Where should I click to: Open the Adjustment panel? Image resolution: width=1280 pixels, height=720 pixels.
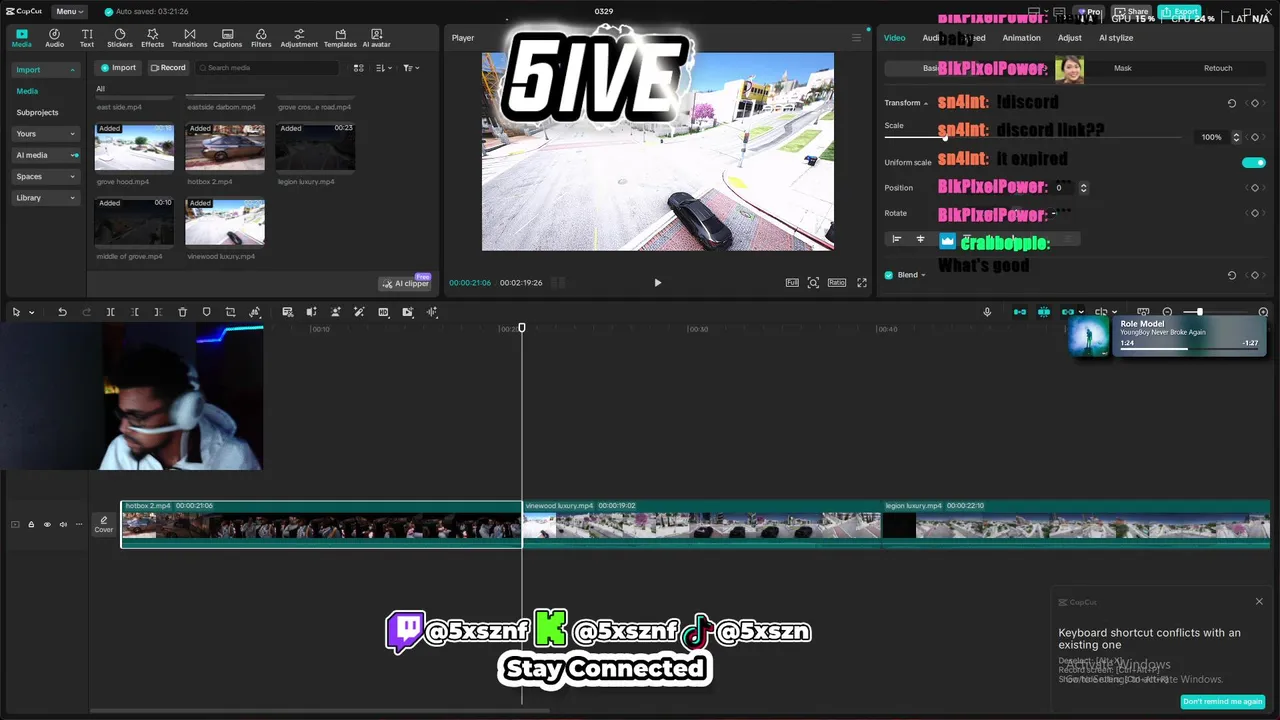pos(299,38)
